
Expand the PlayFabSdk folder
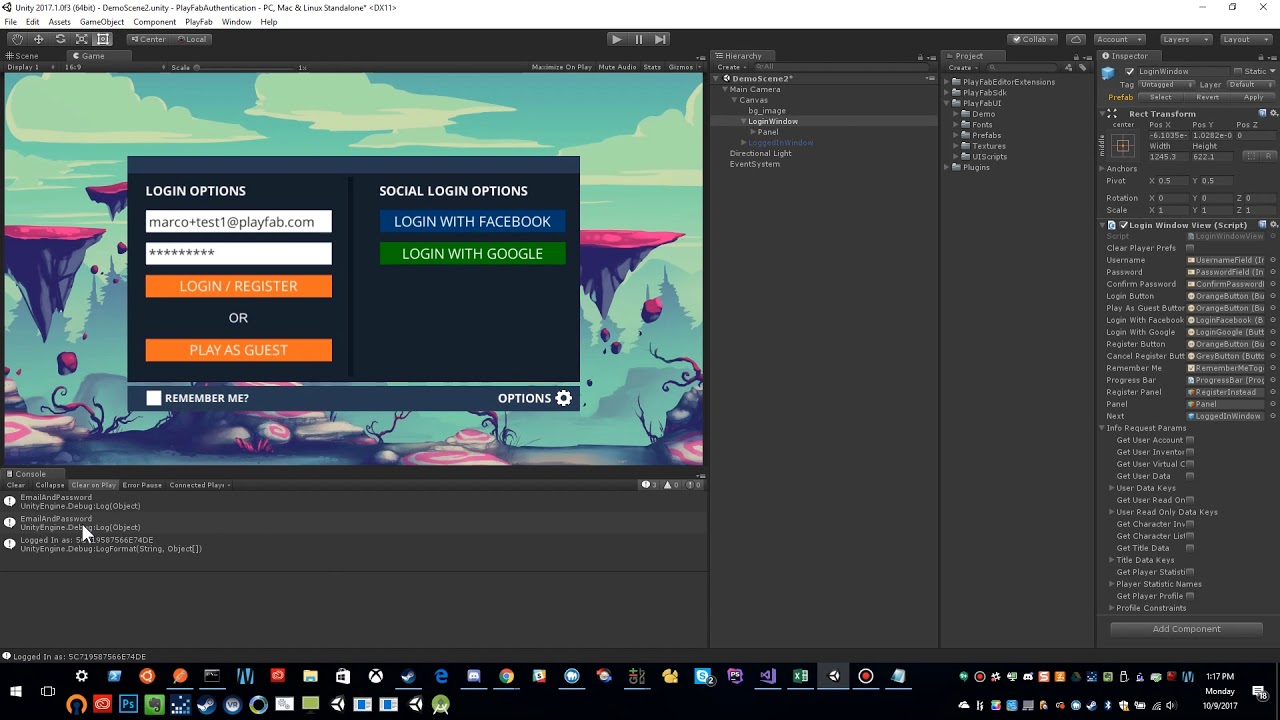click(946, 93)
